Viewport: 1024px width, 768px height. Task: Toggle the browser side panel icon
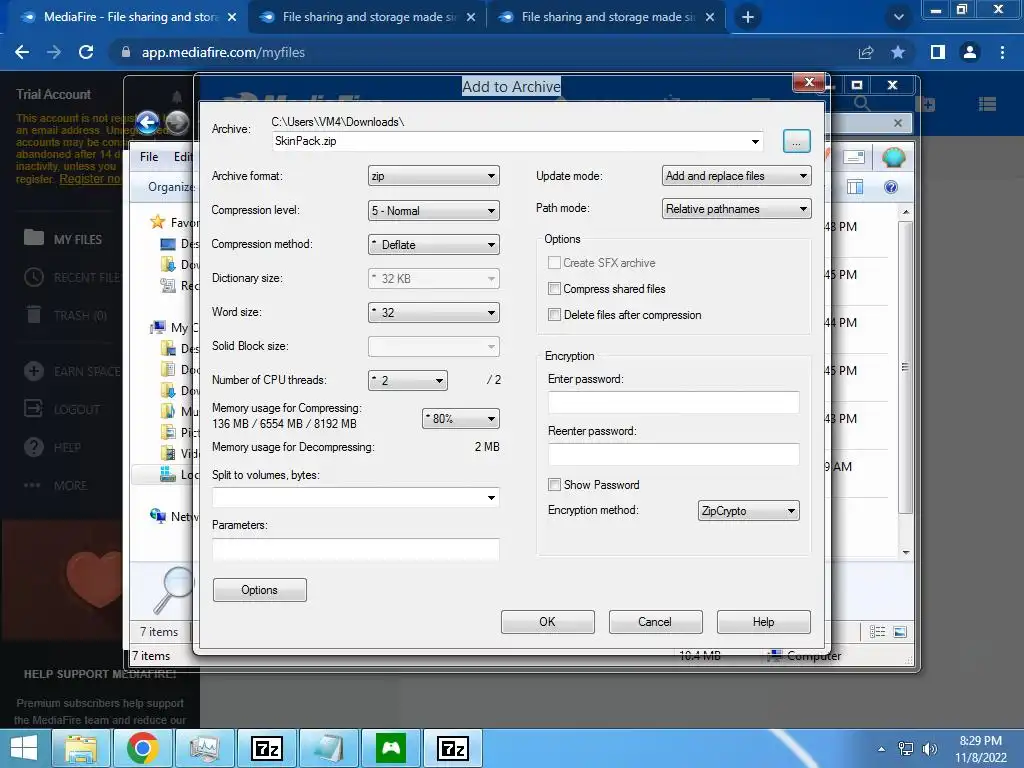tap(938, 52)
